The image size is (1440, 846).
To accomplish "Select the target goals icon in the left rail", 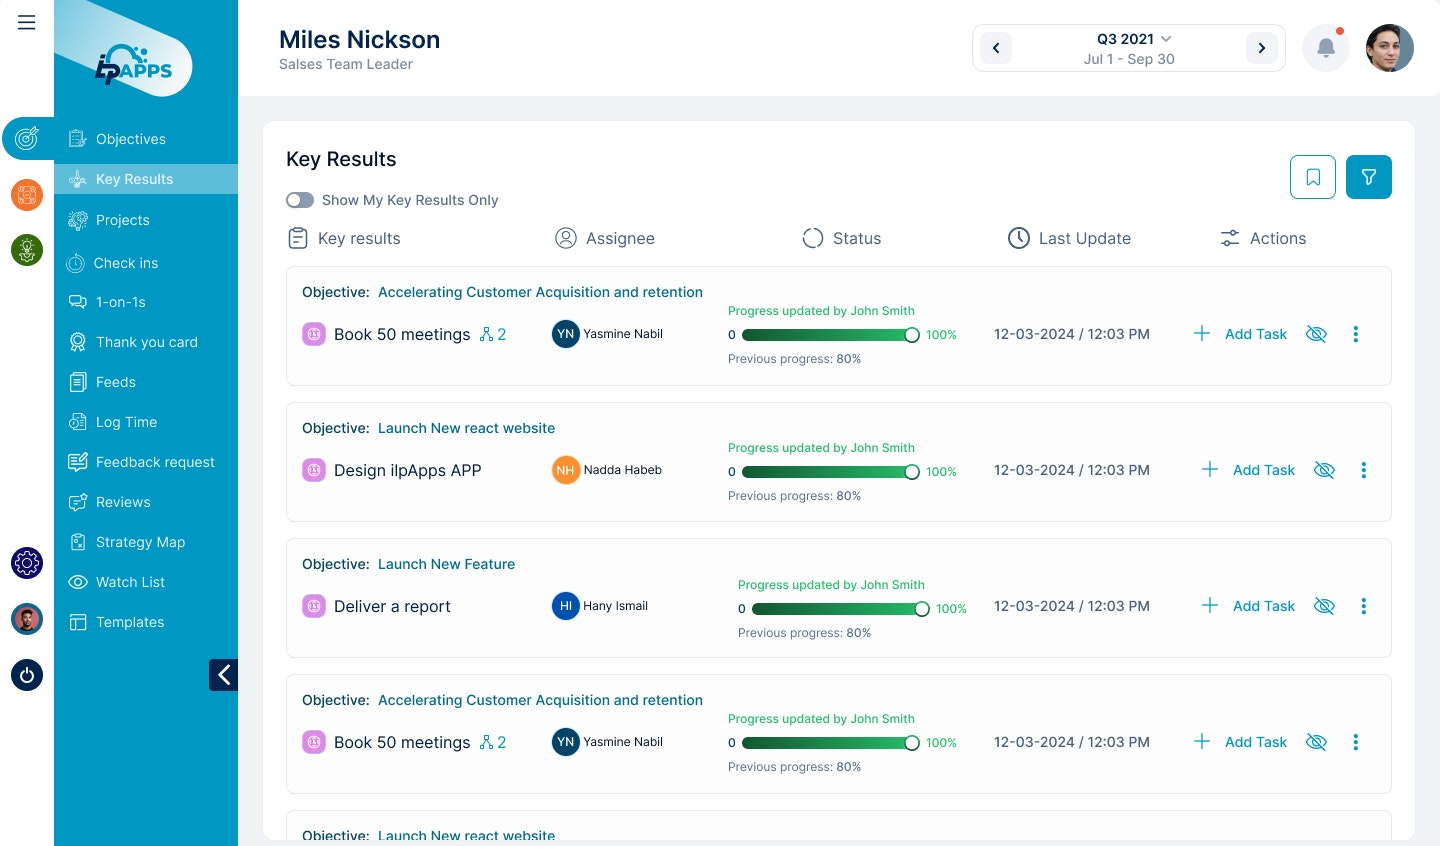I will tap(27, 138).
